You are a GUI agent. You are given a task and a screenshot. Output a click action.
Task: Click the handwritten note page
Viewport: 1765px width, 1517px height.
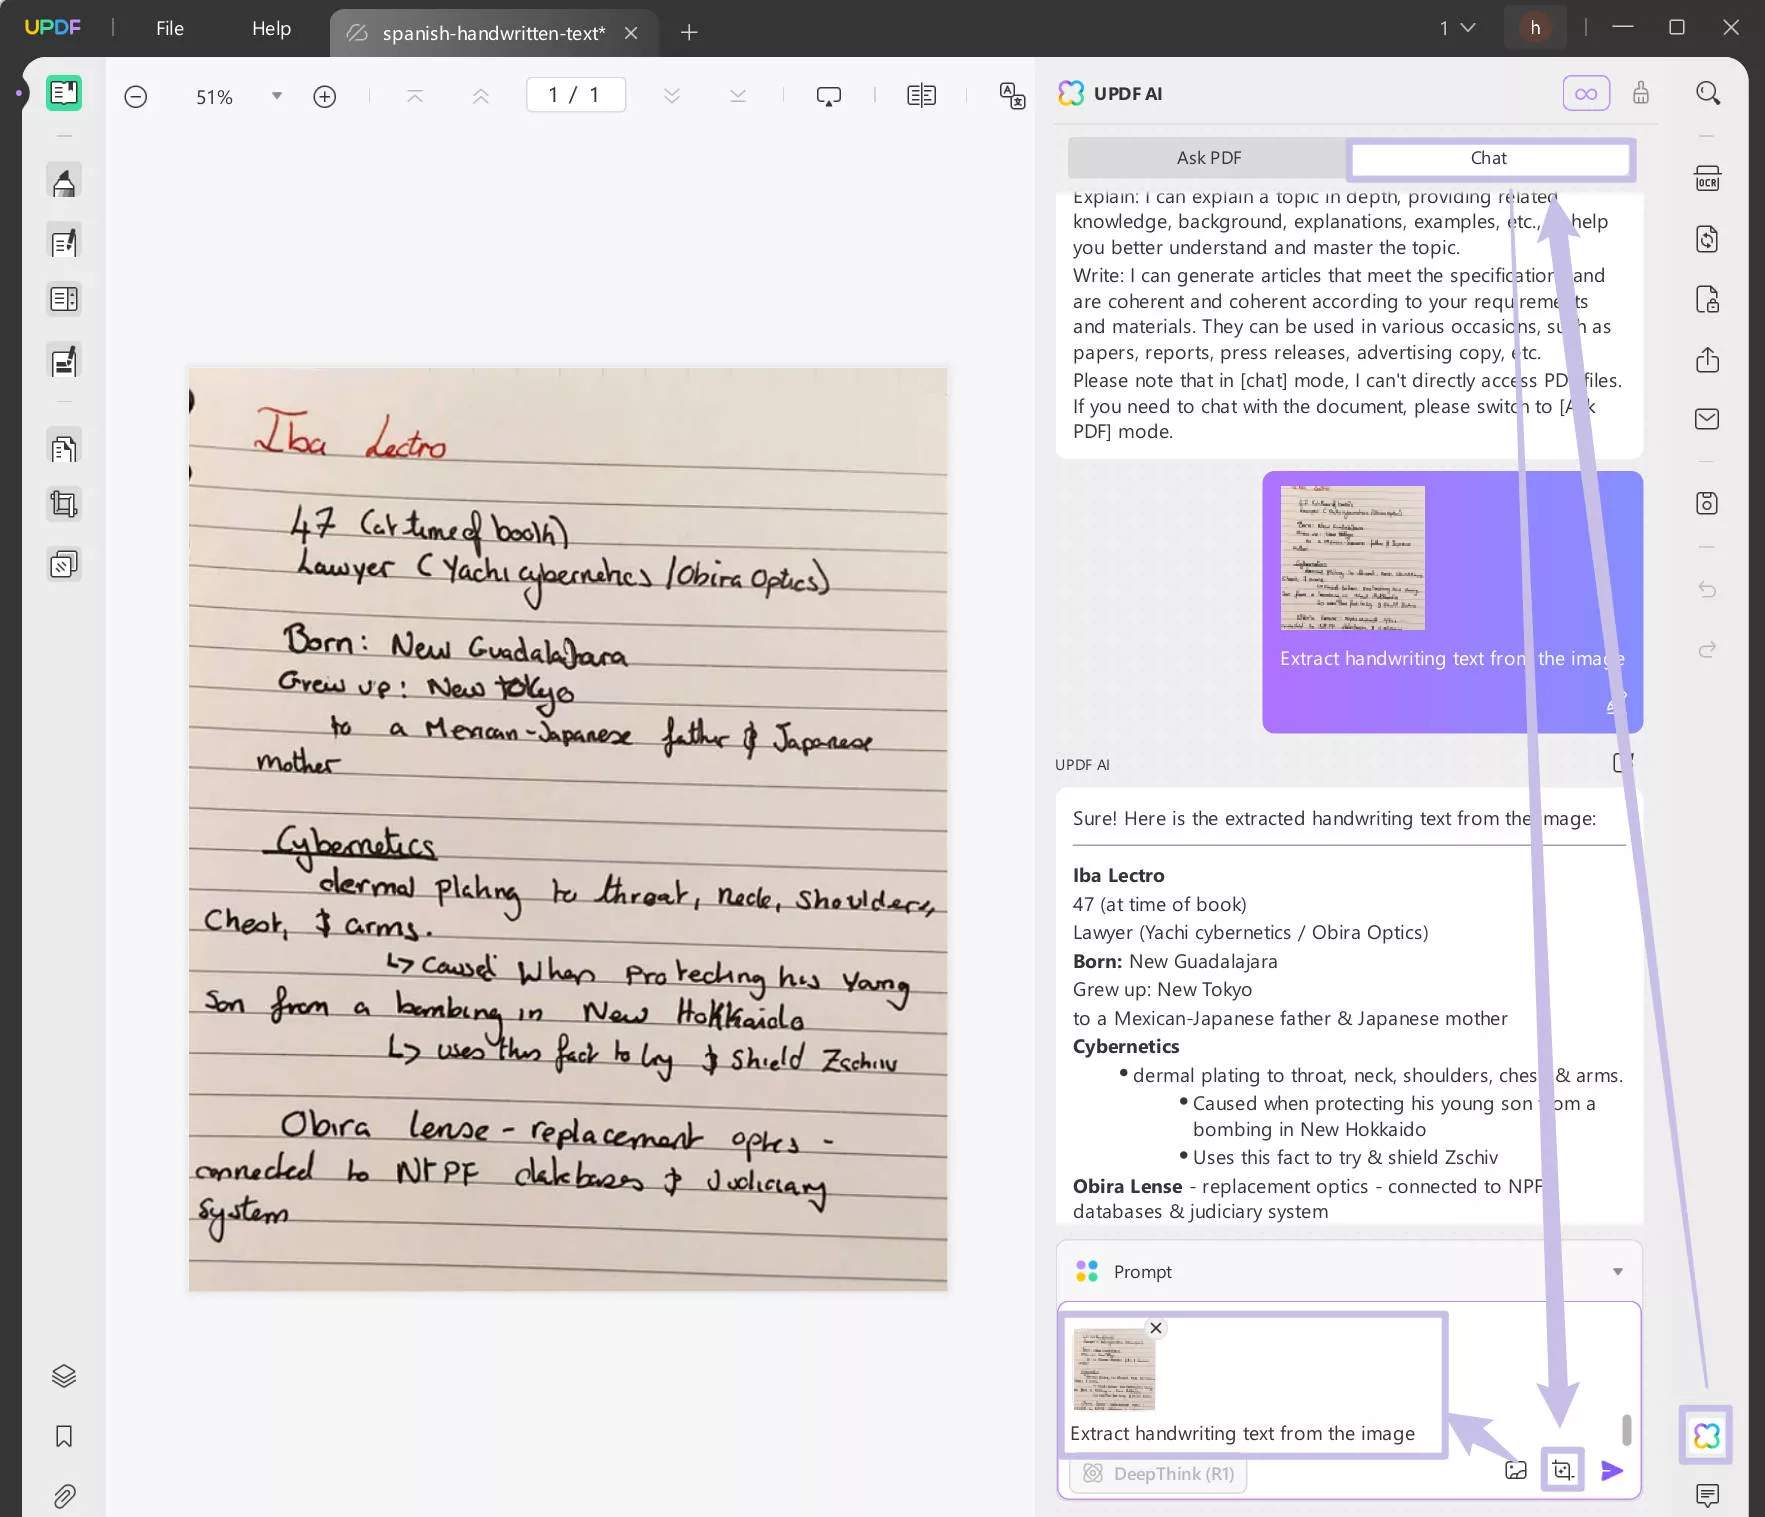tap(568, 829)
